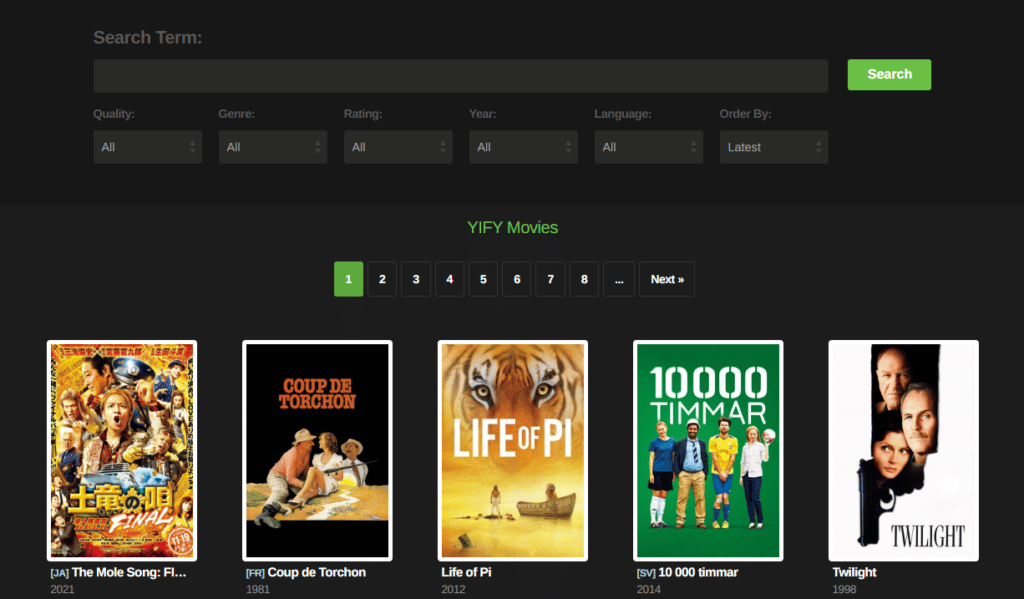Open the Genre dropdown
The image size is (1024, 599).
[x=273, y=147]
